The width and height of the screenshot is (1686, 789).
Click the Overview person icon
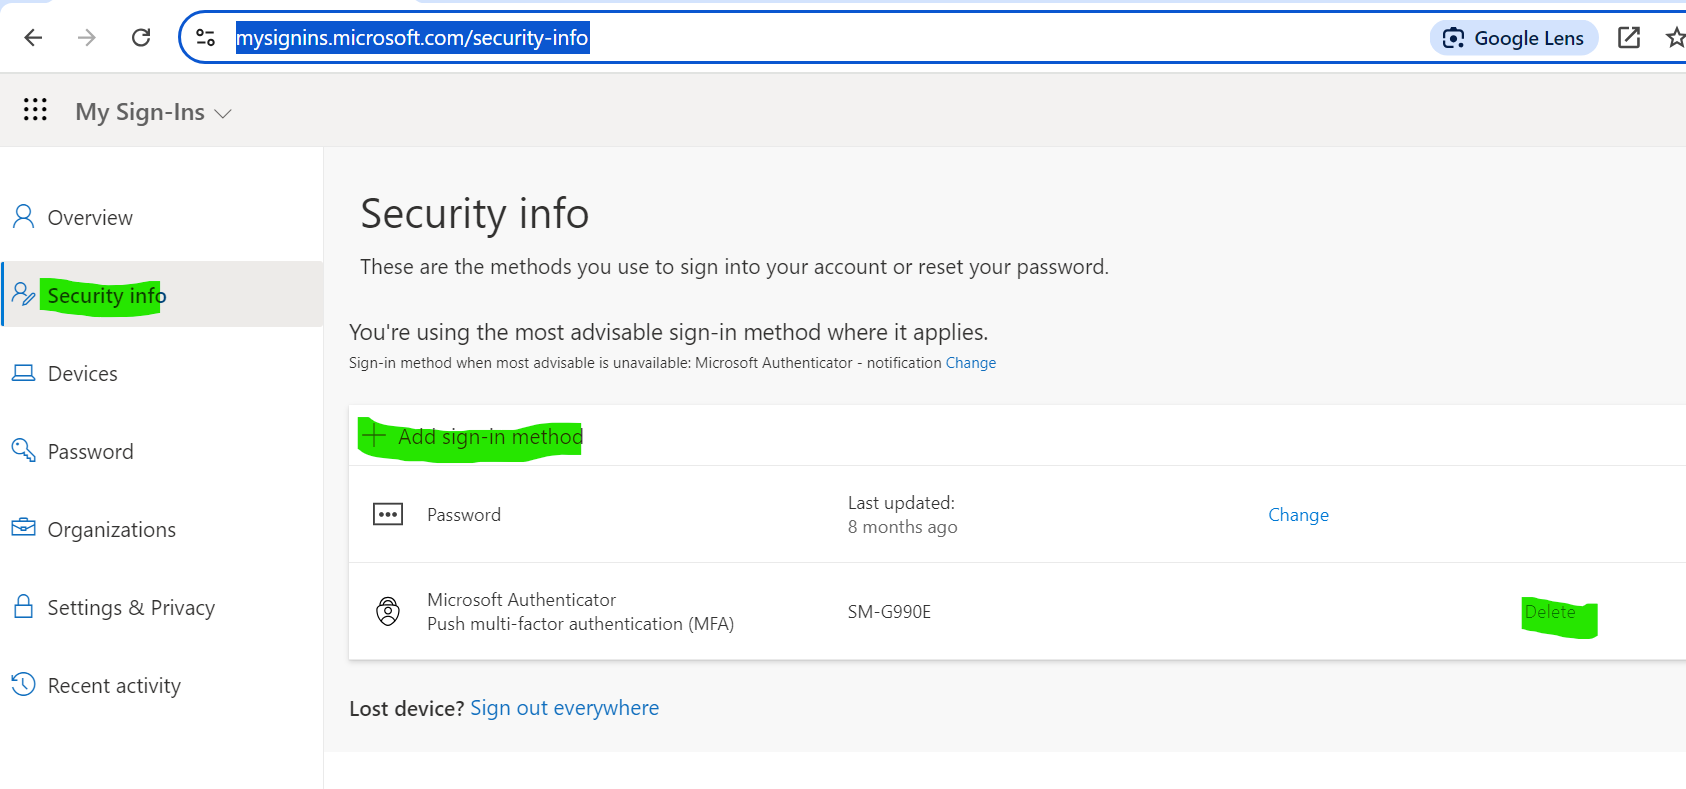click(23, 217)
